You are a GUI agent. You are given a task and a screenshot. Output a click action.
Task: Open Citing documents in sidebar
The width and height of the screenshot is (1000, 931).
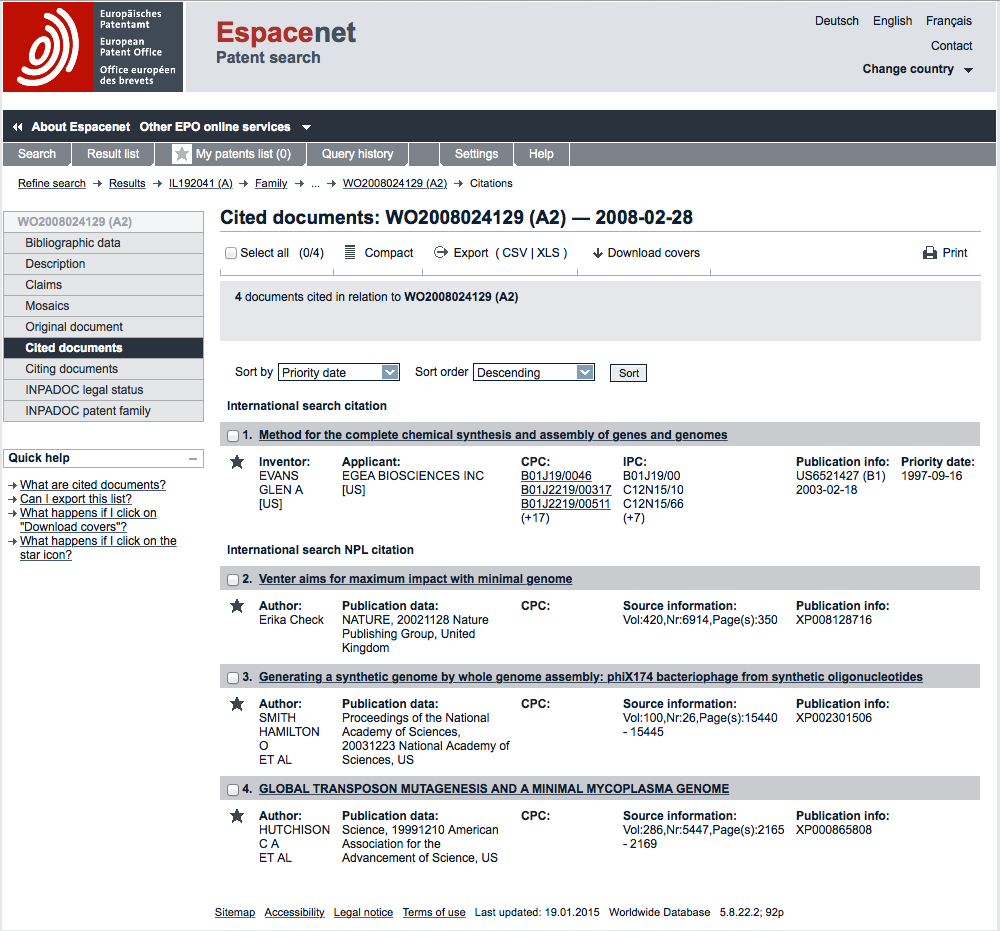[x=103, y=369]
